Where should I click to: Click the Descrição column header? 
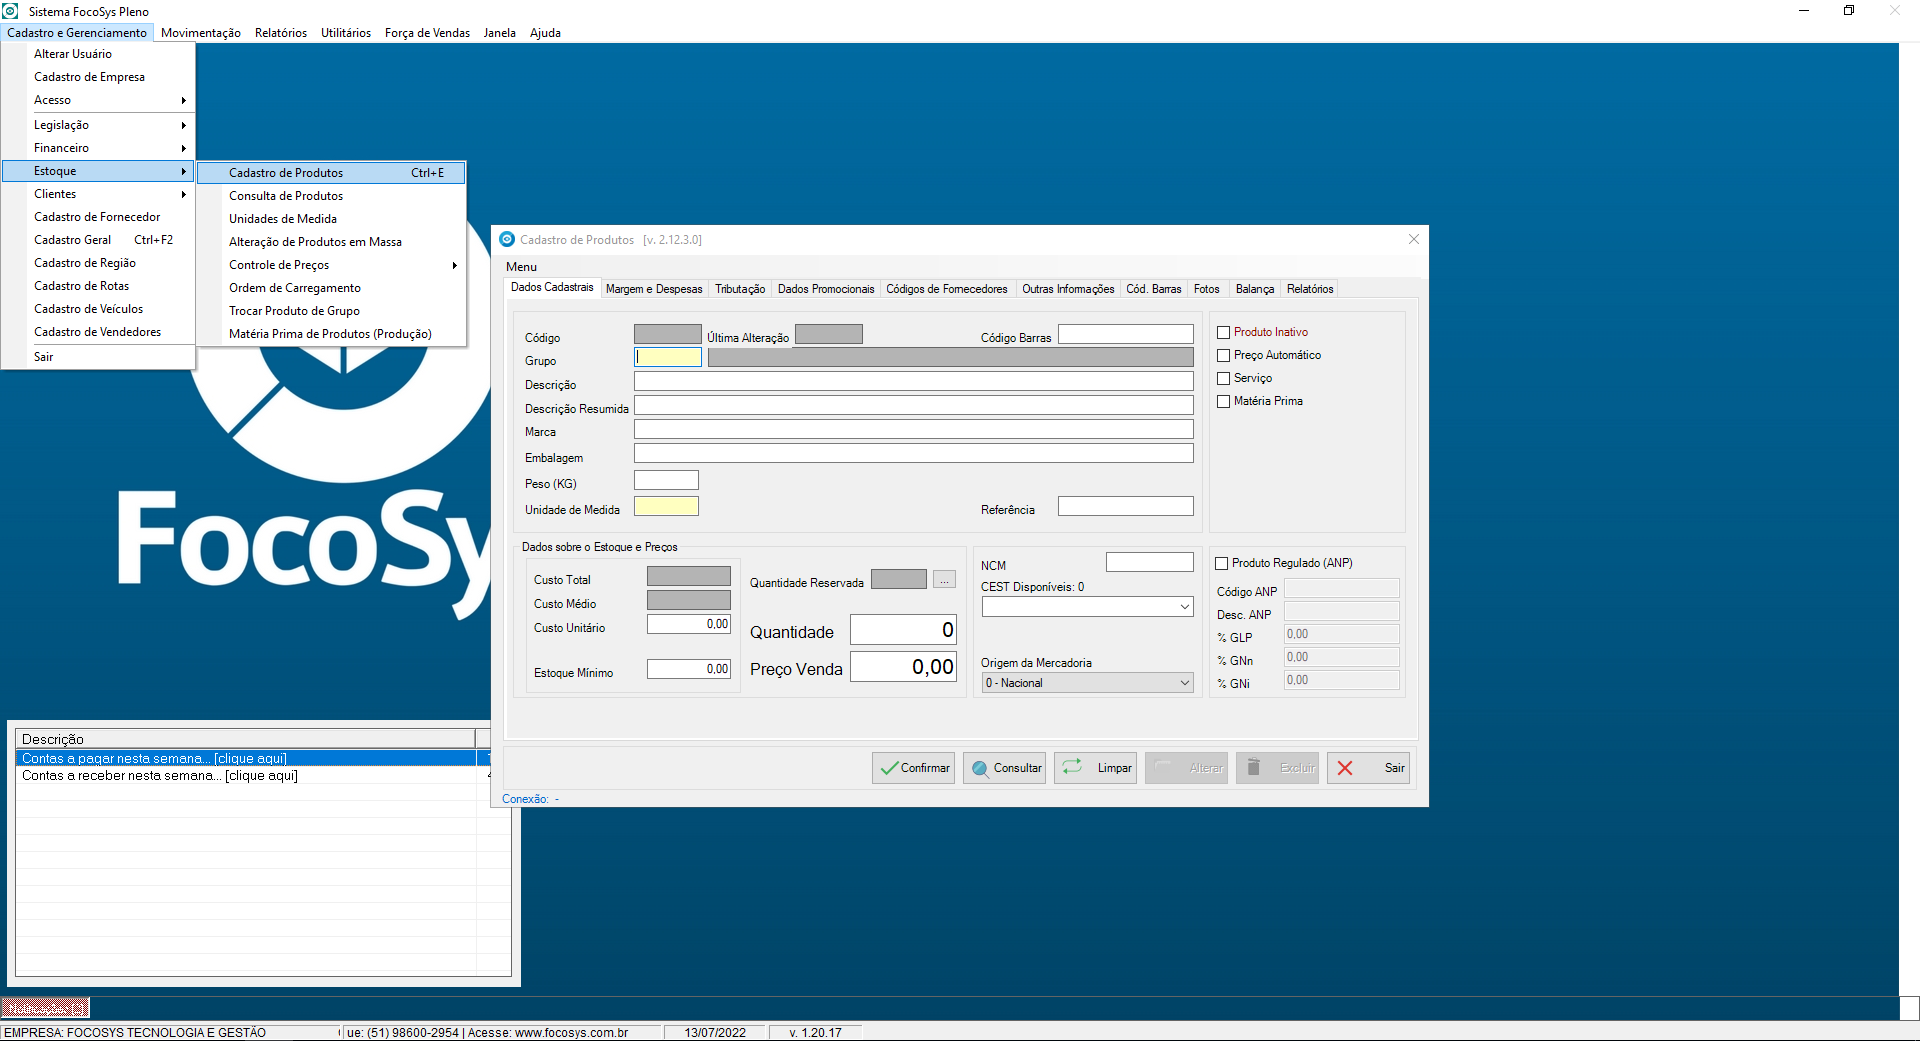(246, 739)
